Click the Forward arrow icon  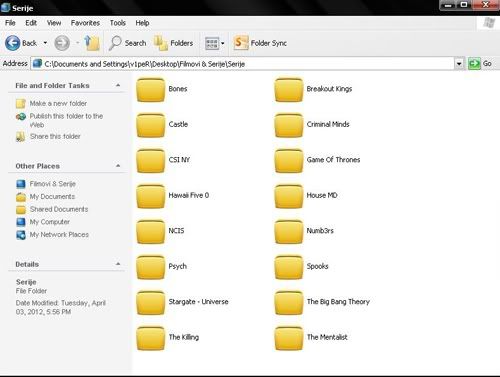(62, 43)
